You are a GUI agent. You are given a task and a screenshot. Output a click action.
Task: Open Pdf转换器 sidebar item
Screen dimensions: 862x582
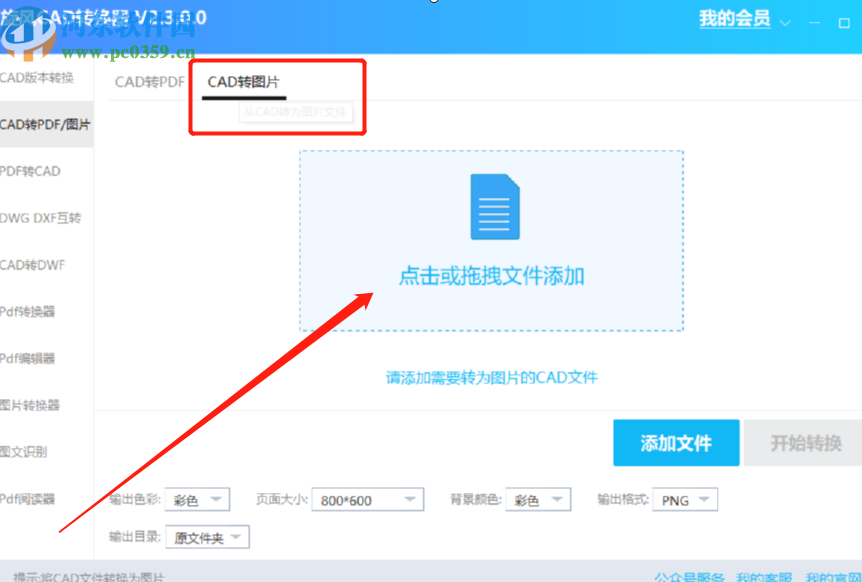click(27, 312)
